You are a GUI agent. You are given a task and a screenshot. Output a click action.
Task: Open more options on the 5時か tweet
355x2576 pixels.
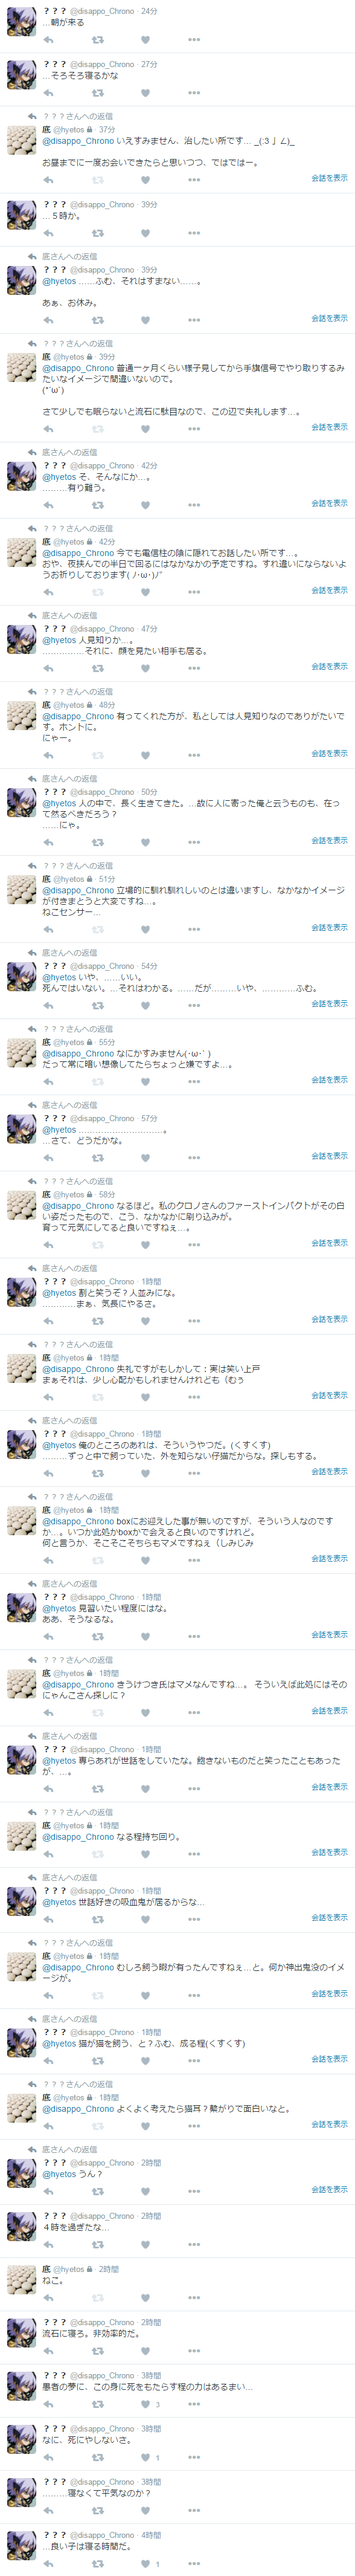194,233
